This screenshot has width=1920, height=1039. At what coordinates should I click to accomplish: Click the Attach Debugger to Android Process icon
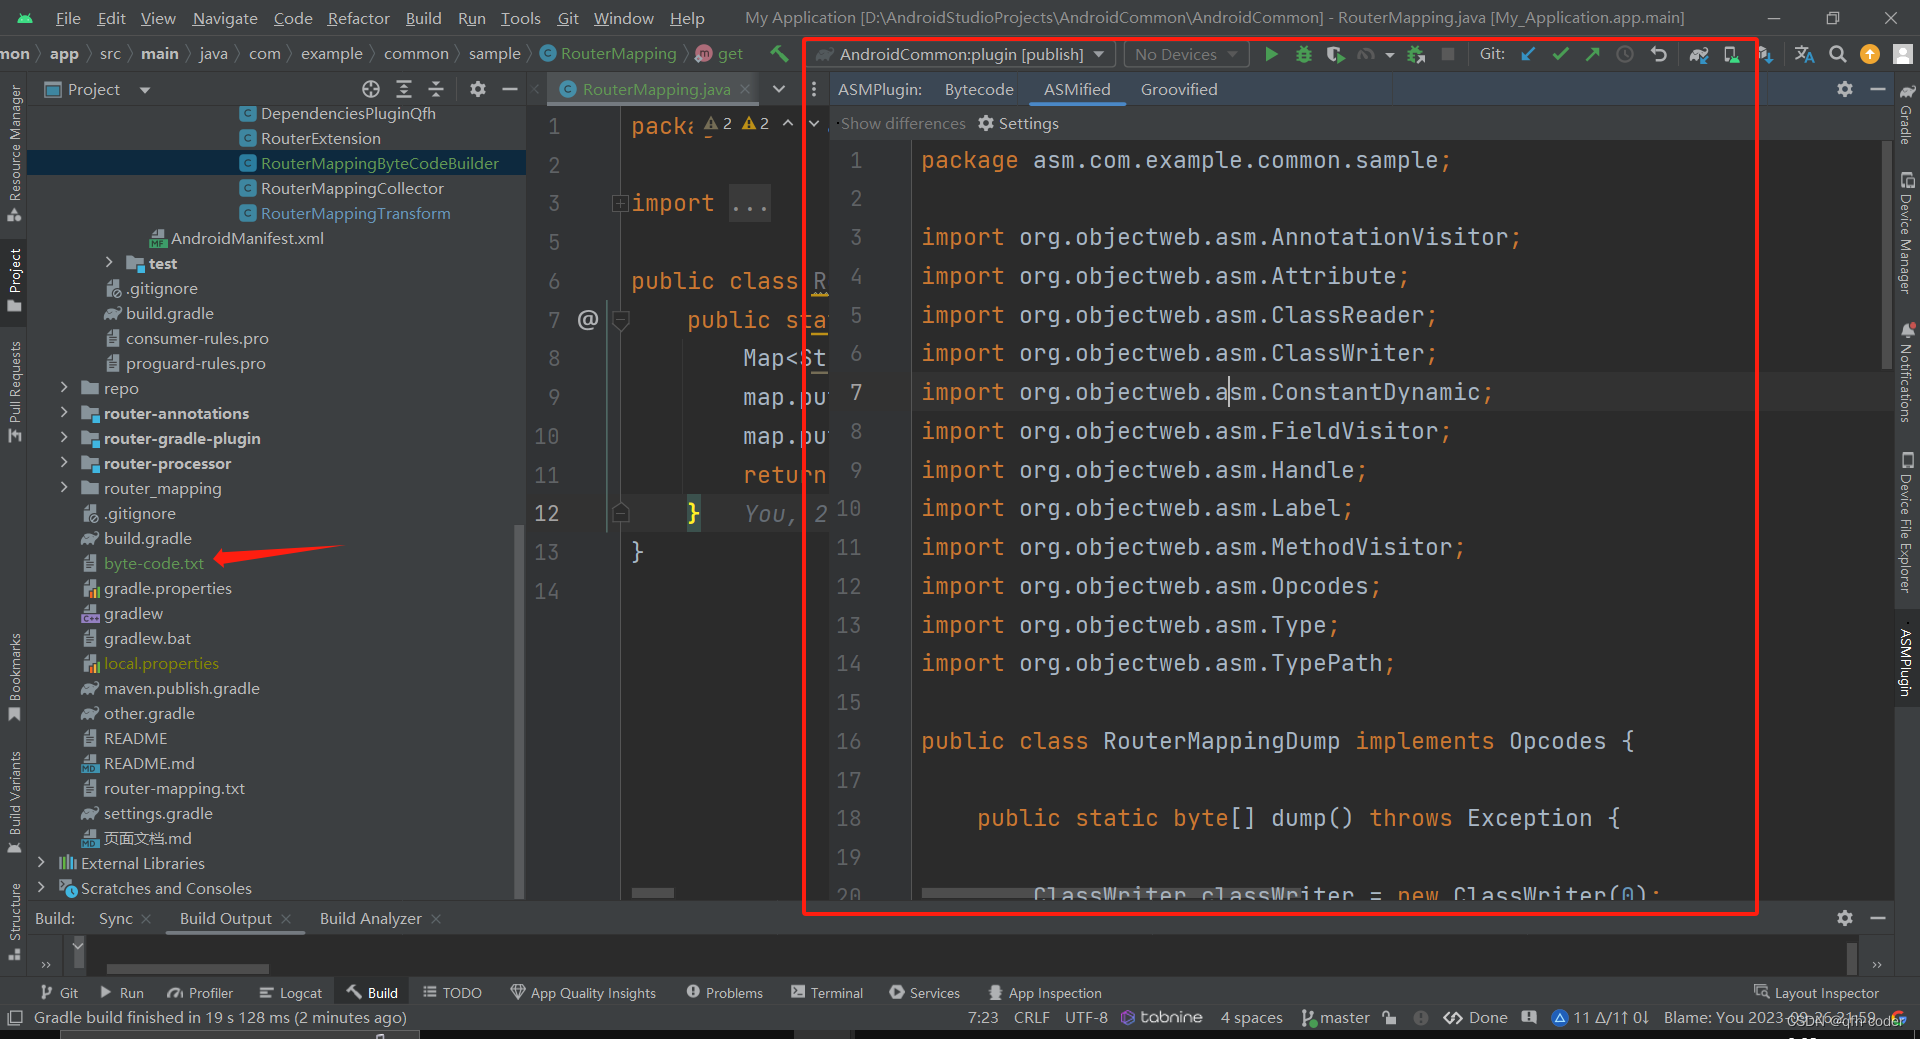tap(1416, 54)
